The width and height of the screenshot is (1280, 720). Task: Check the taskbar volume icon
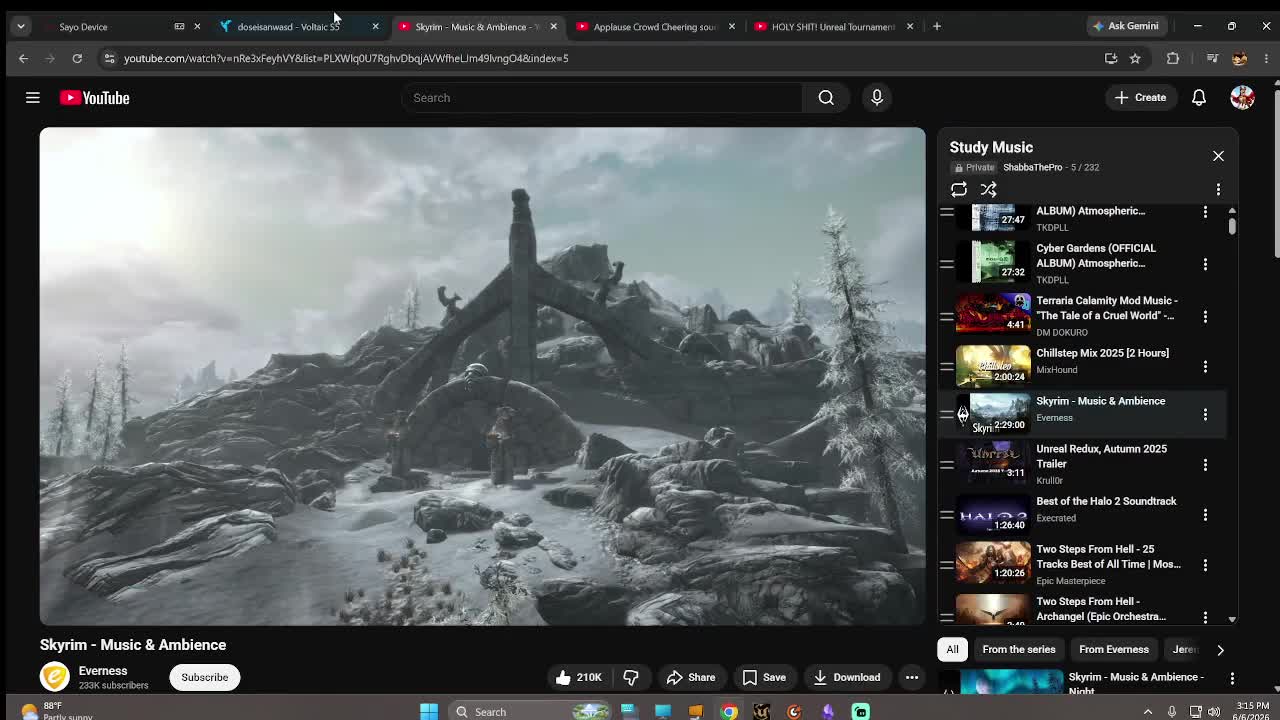point(1215,711)
